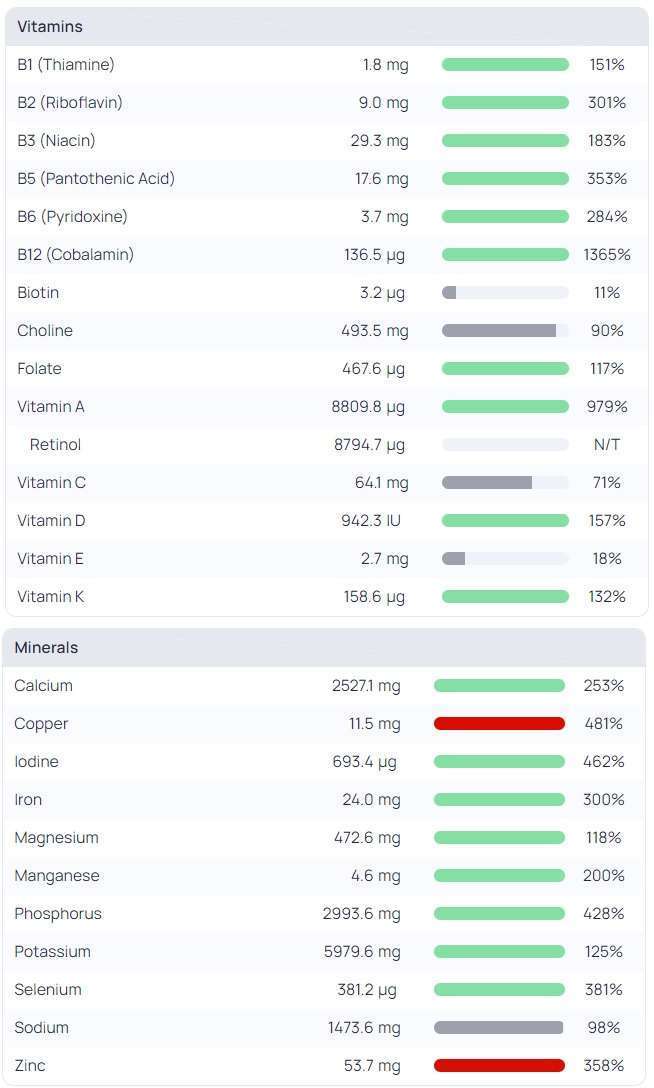Image resolution: width=654 pixels, height=1088 pixels.
Task: Select the B5 (Pantothenic Acid) label
Action: click(96, 179)
